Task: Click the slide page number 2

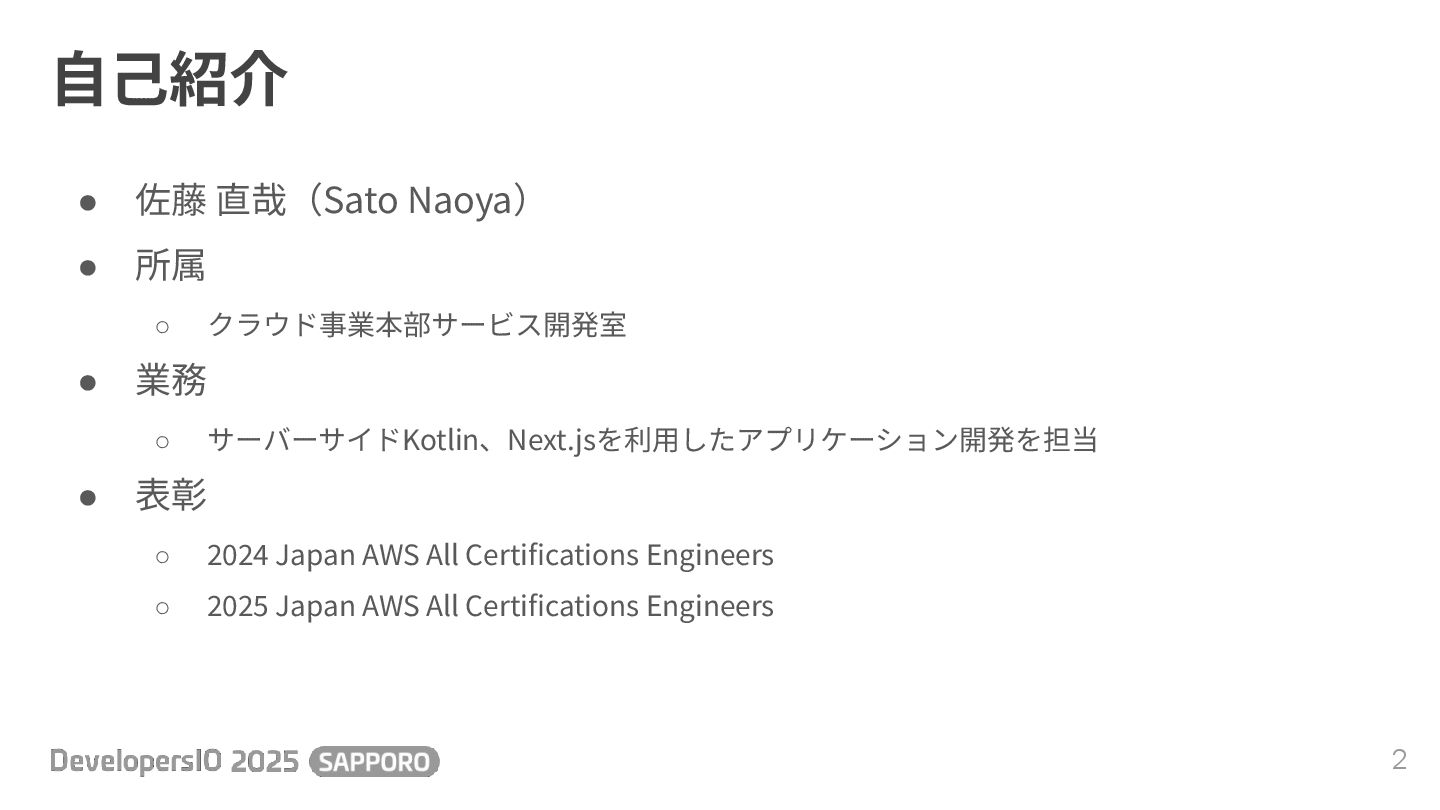Action: click(1399, 760)
